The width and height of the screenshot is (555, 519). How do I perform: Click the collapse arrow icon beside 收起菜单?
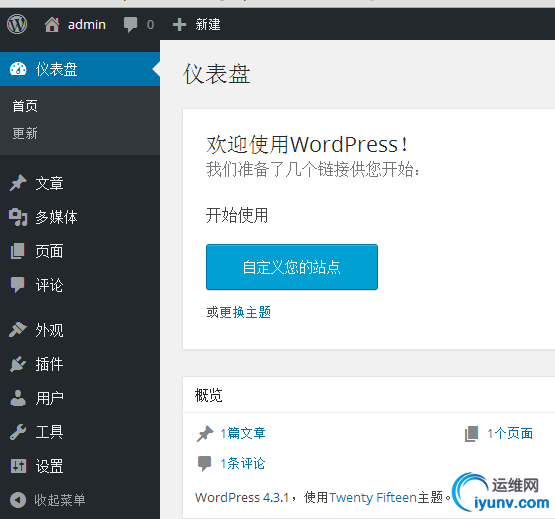[18, 500]
